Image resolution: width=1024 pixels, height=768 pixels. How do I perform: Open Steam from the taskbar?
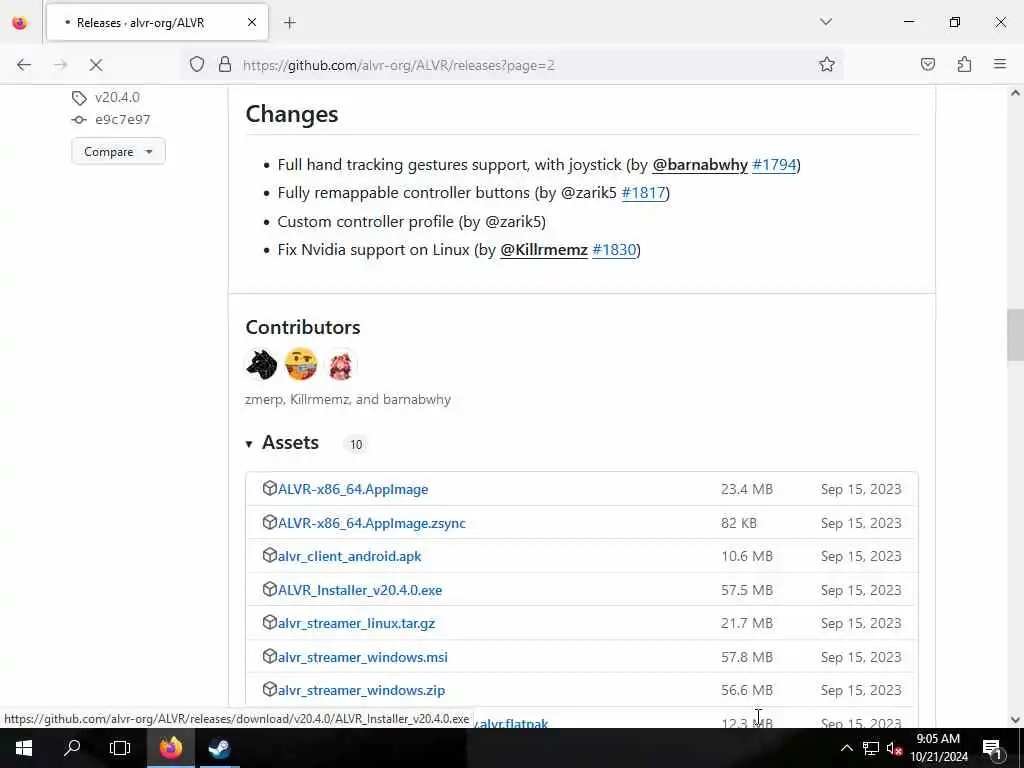click(219, 748)
